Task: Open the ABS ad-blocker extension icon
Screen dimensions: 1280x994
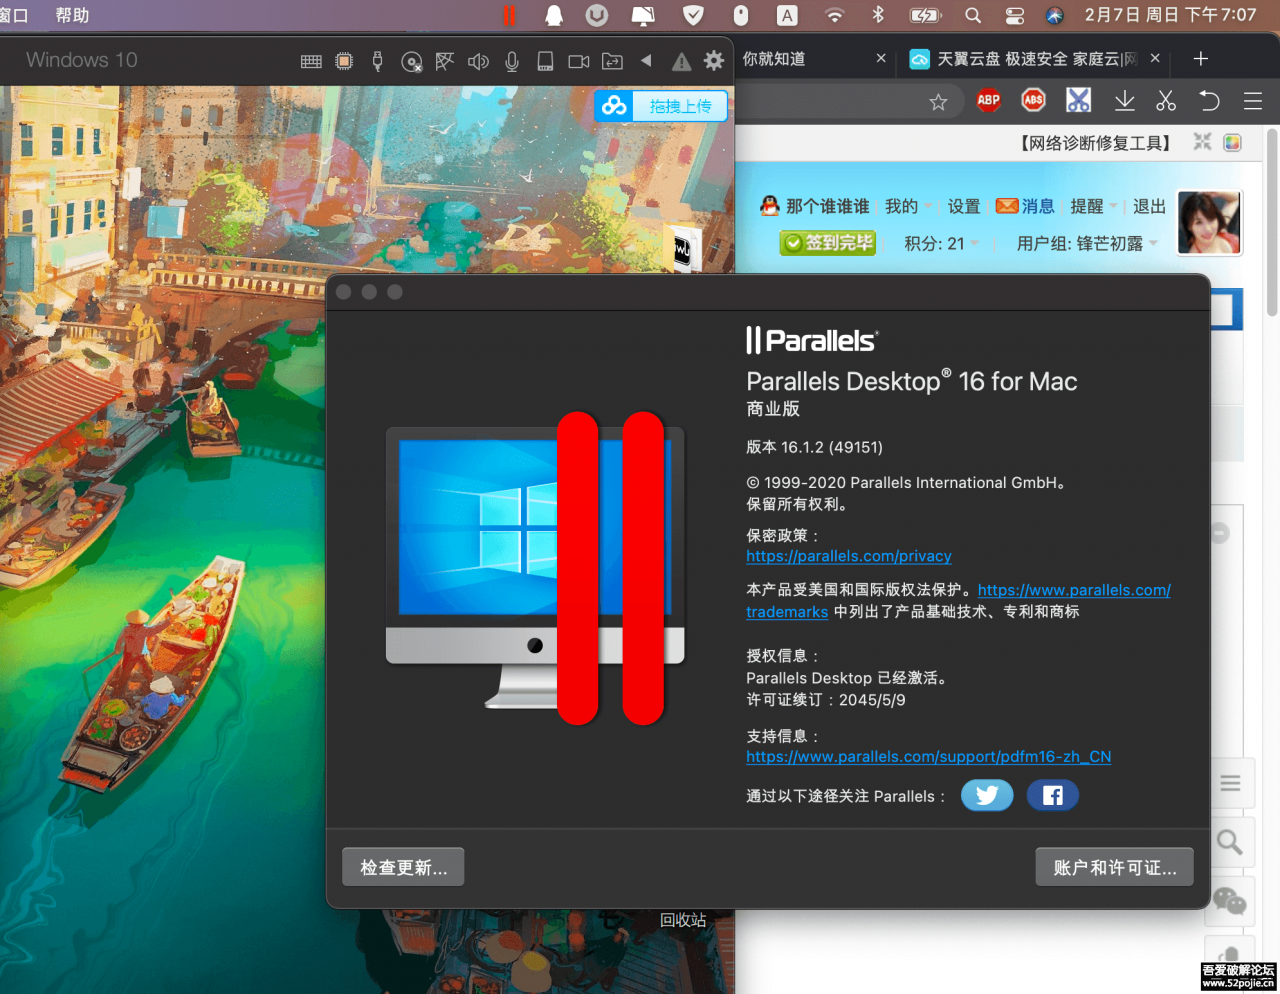Action: point(1033,100)
